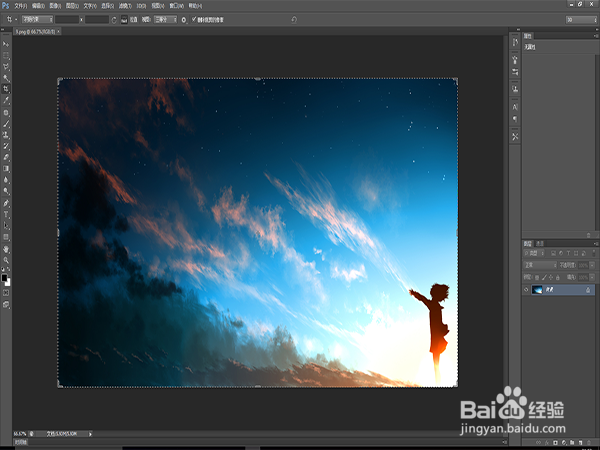Open Tool Presets panel icon in dock
The height and width of the screenshot is (450, 600).
(x=515, y=137)
